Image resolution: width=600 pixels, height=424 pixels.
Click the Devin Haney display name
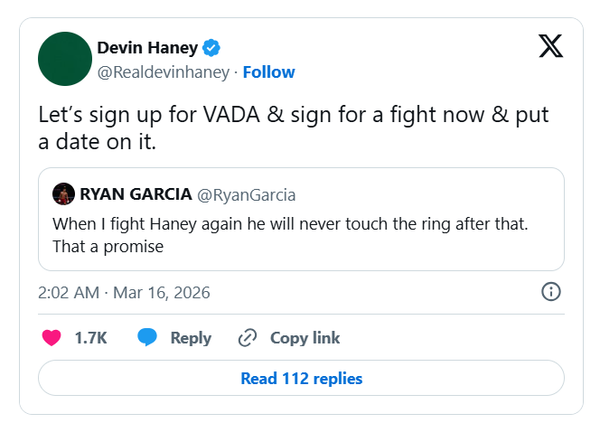click(148, 47)
